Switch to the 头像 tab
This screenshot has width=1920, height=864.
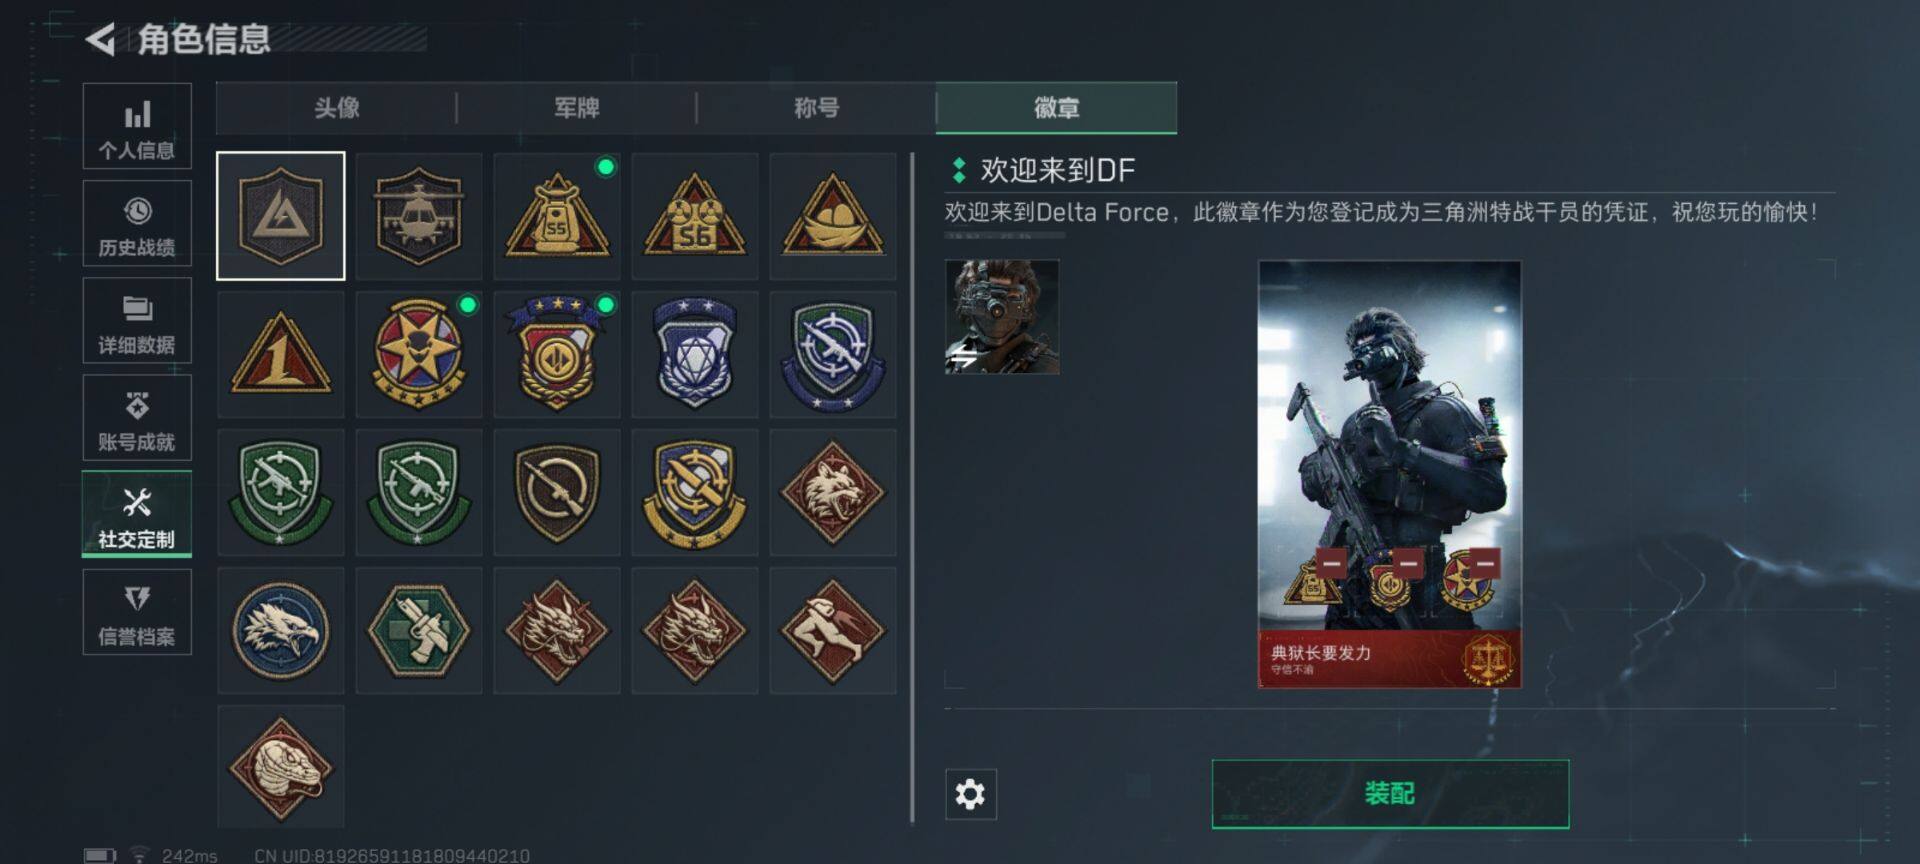tap(337, 108)
